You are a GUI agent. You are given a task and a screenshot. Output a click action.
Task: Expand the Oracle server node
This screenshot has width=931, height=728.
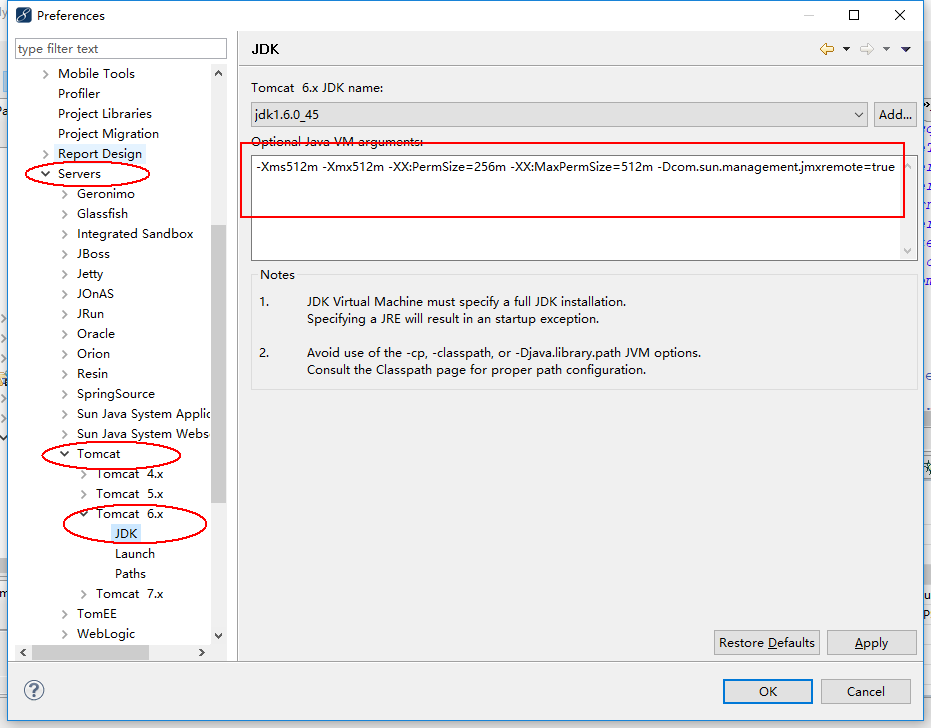tap(65, 334)
